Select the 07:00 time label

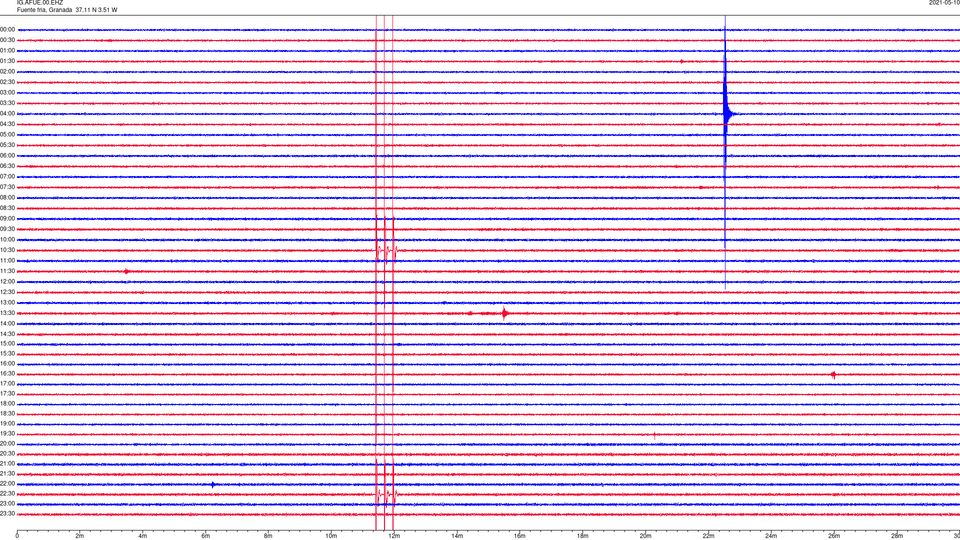click(x=8, y=176)
